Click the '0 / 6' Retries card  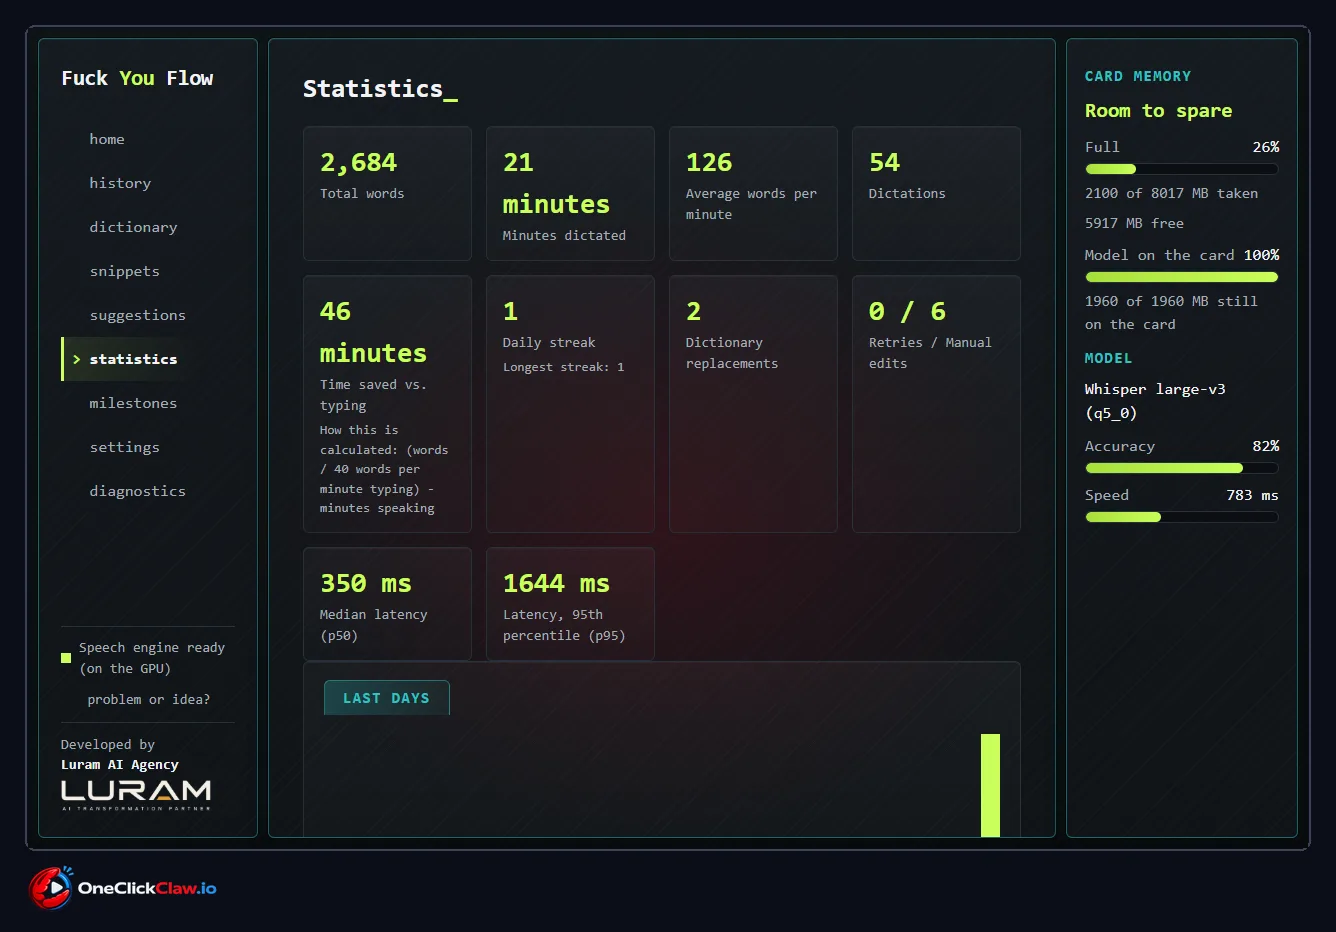click(x=936, y=404)
